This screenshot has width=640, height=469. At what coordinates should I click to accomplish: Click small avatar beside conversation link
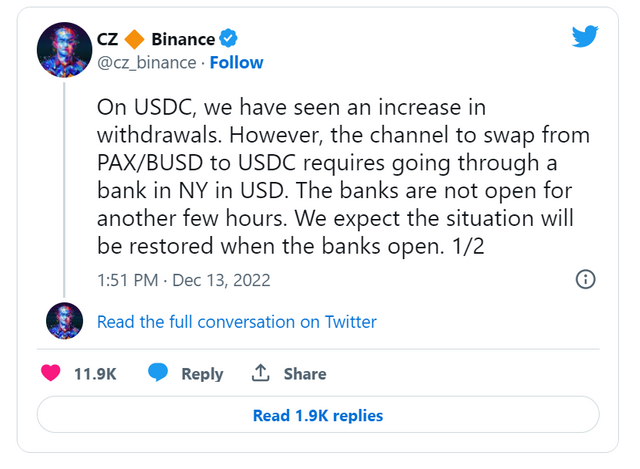(x=65, y=321)
